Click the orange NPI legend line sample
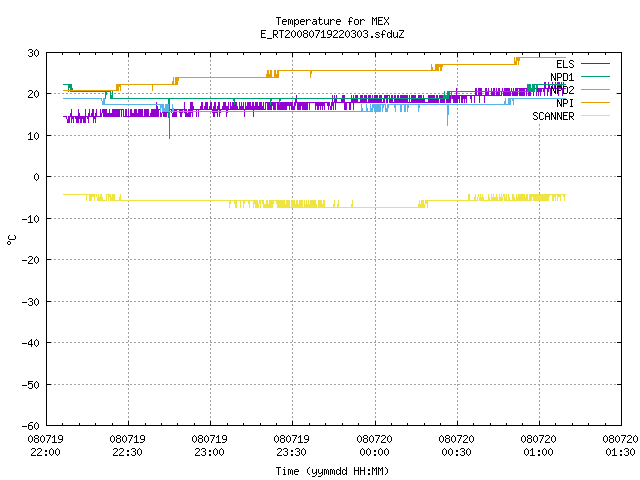This screenshot has width=640, height=480. point(595,102)
